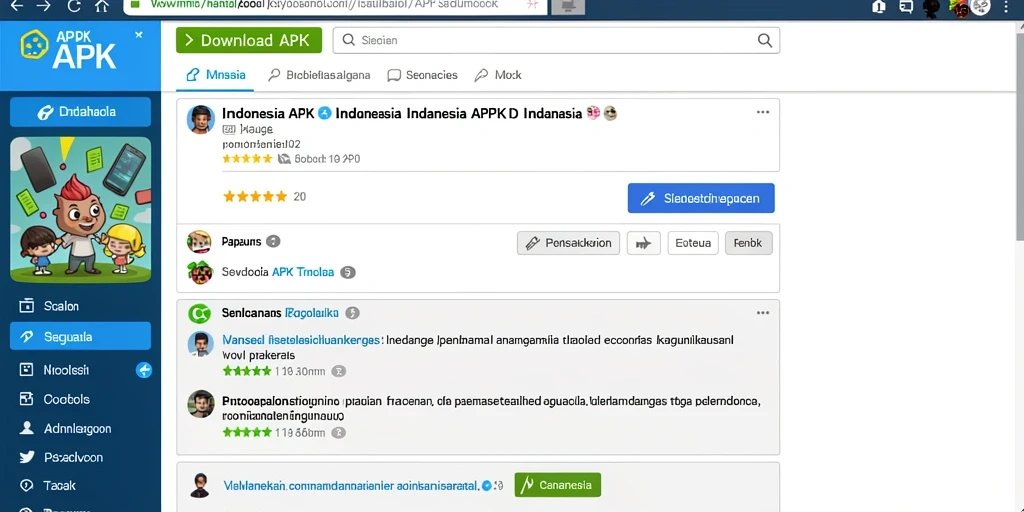This screenshot has height=512, width=1024.
Task: Open the cartoon characters APK thumbnail
Action: coord(80,209)
